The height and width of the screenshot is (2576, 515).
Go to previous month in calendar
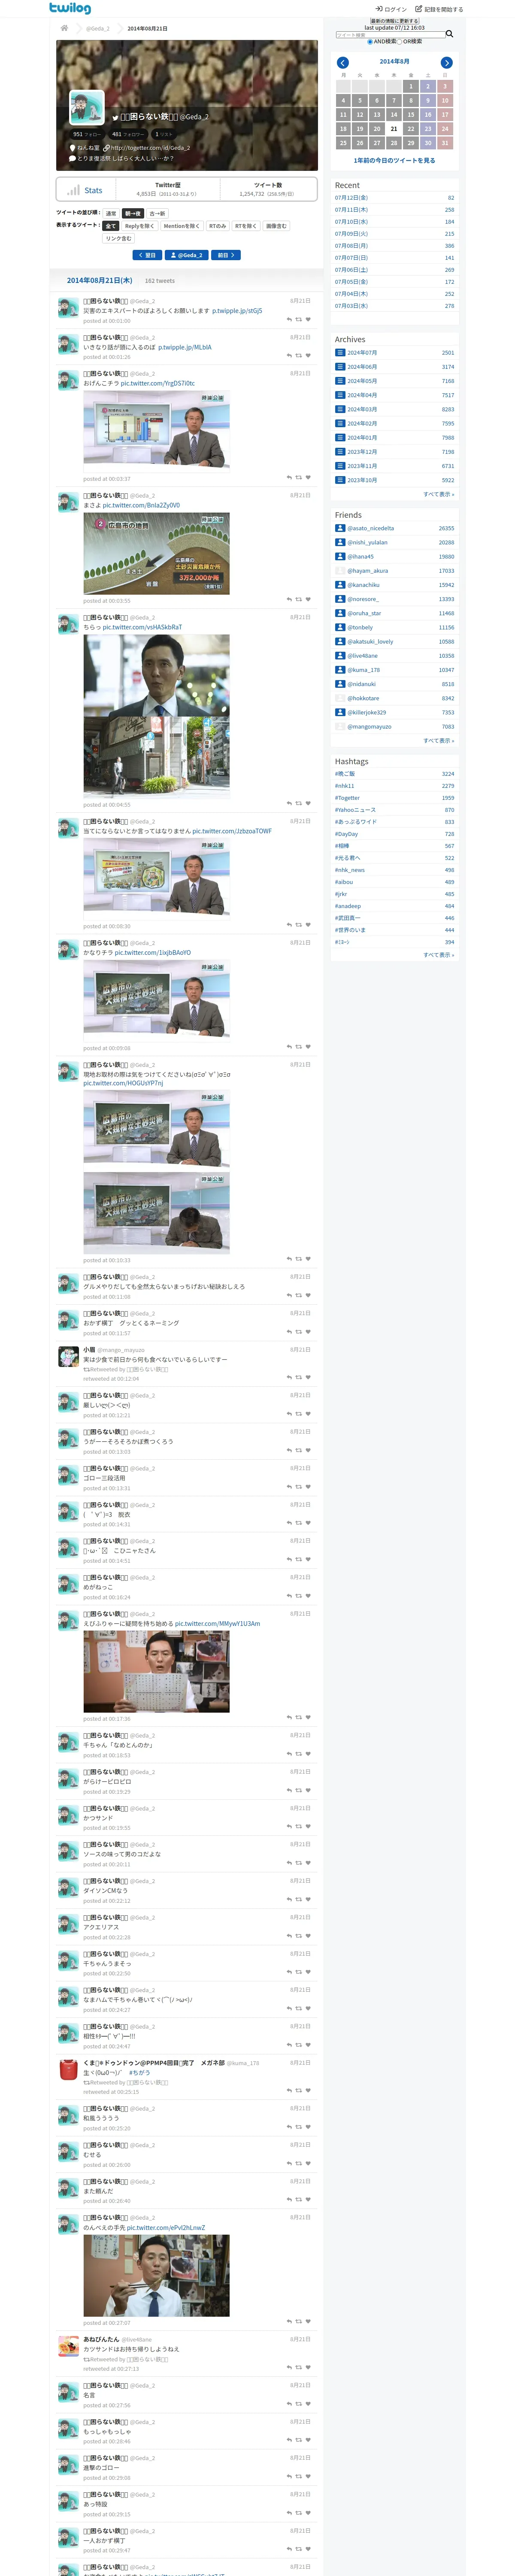[342, 62]
